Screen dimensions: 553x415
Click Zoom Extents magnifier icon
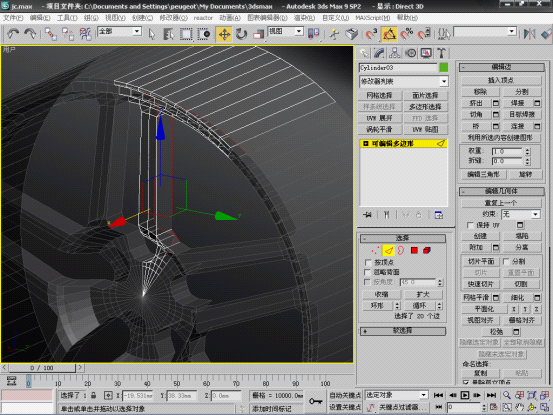click(x=507, y=395)
